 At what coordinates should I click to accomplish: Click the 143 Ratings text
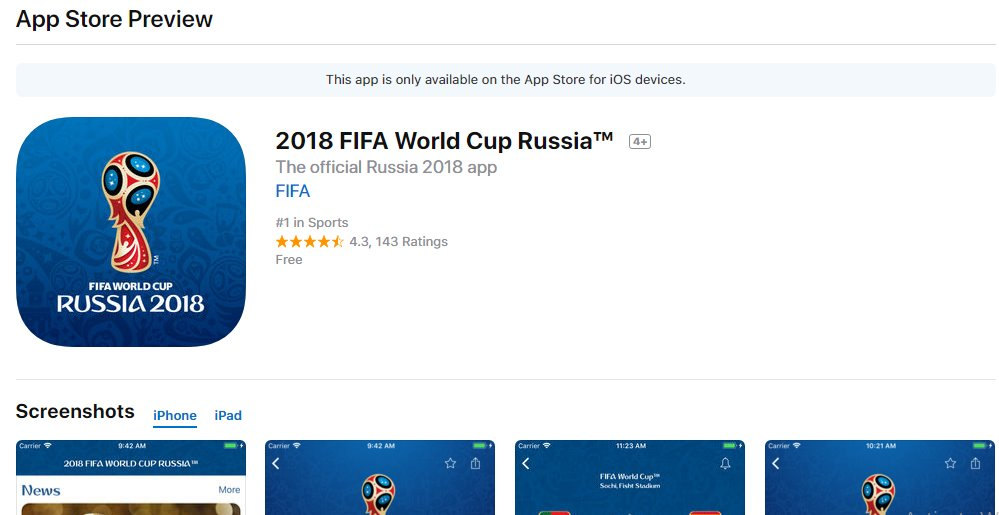[x=411, y=242]
